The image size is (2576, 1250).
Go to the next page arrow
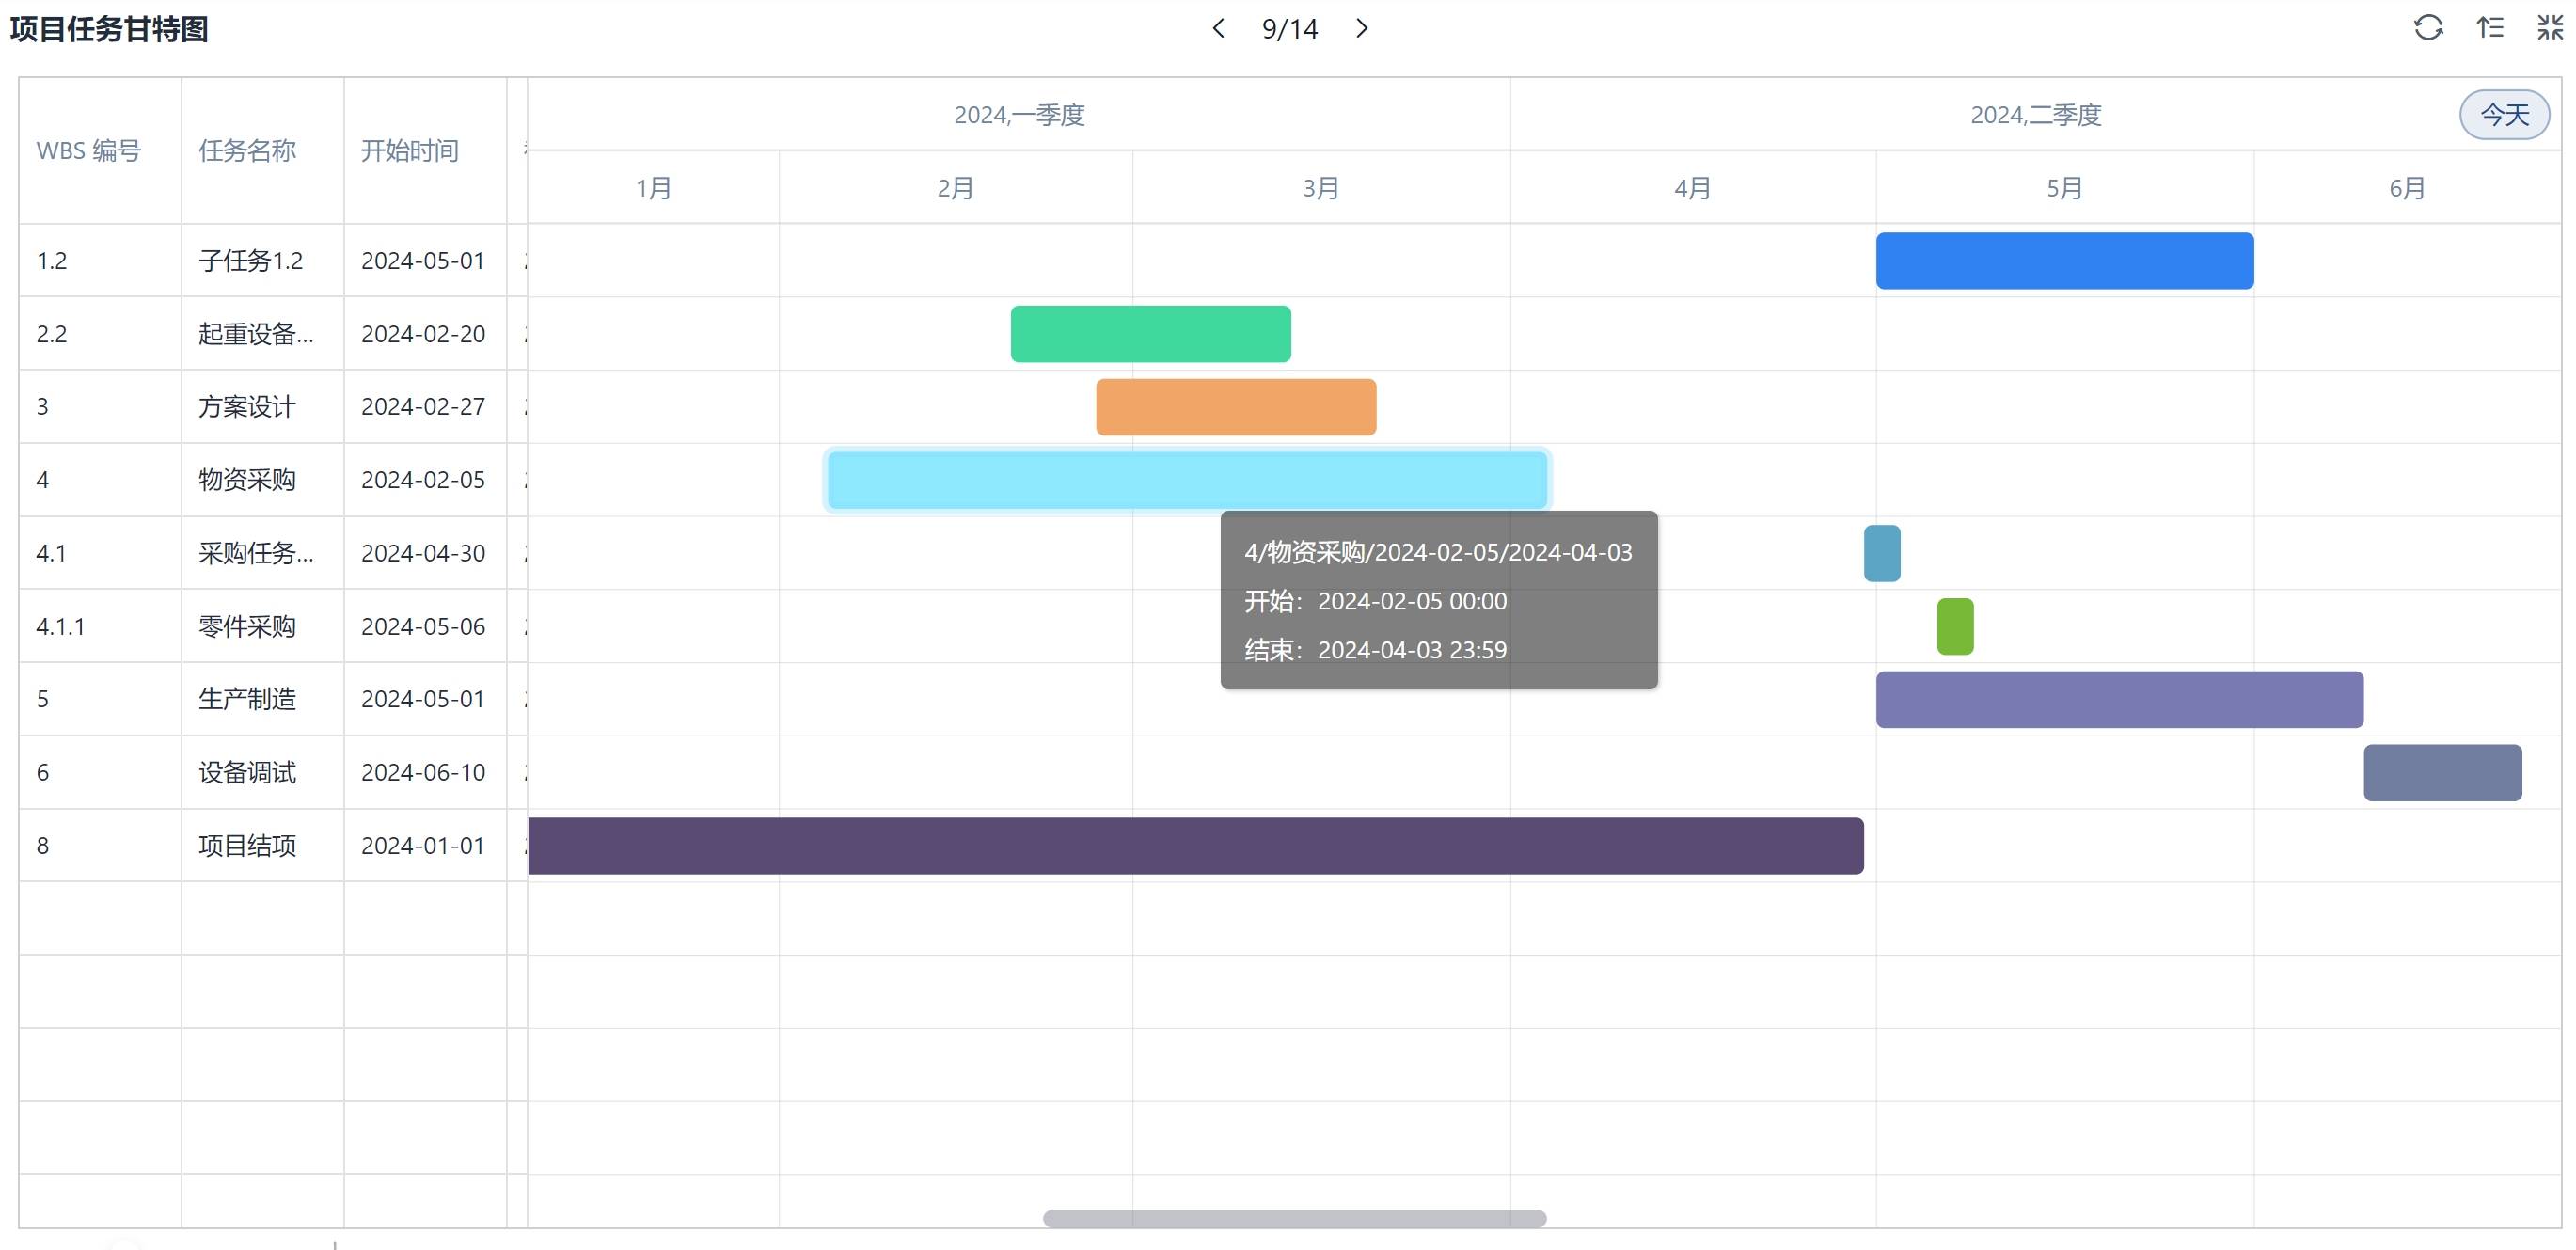tap(1361, 28)
